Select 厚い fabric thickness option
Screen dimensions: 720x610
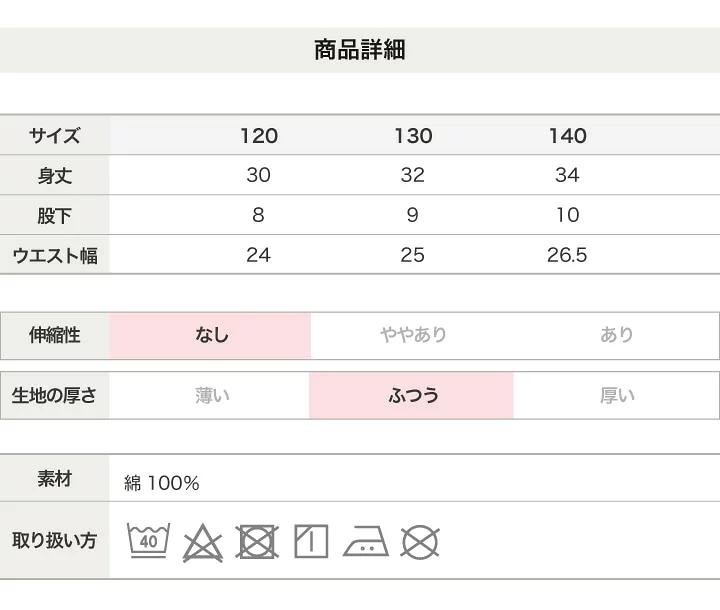(616, 395)
